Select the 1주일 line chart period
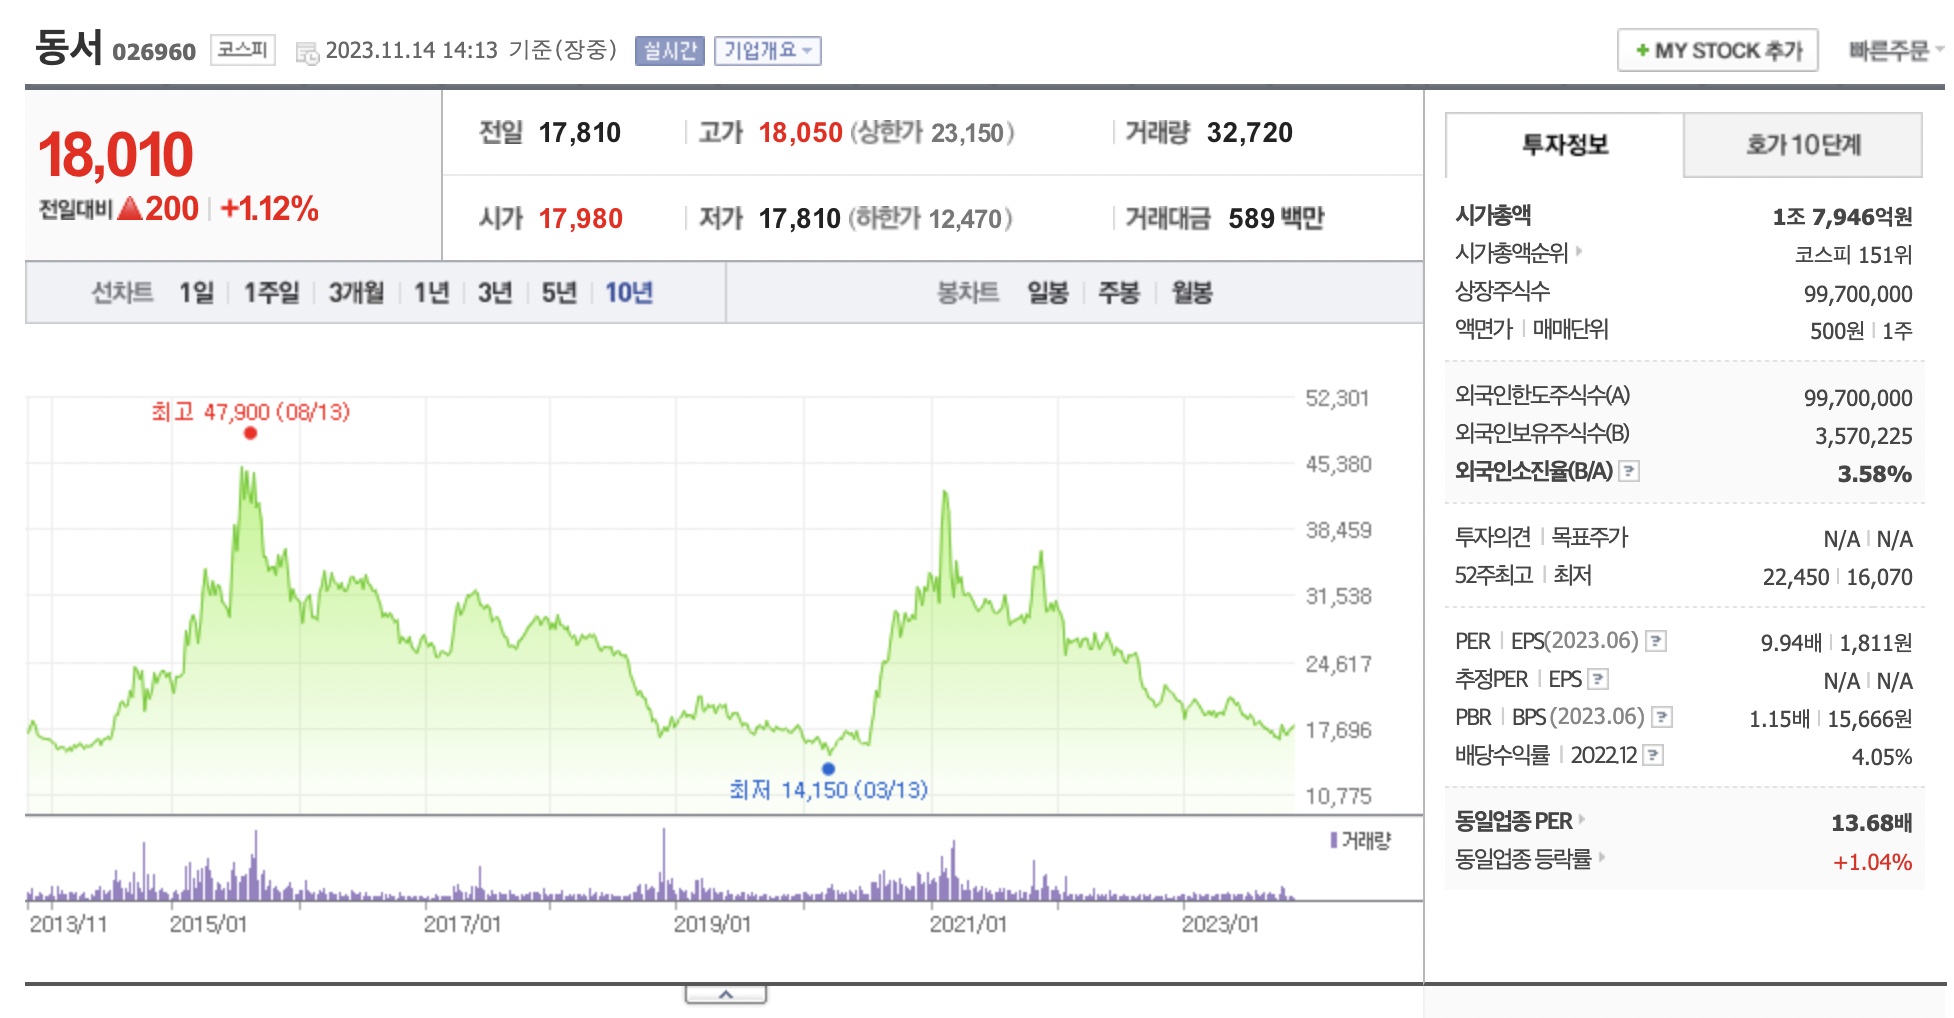 tap(271, 292)
